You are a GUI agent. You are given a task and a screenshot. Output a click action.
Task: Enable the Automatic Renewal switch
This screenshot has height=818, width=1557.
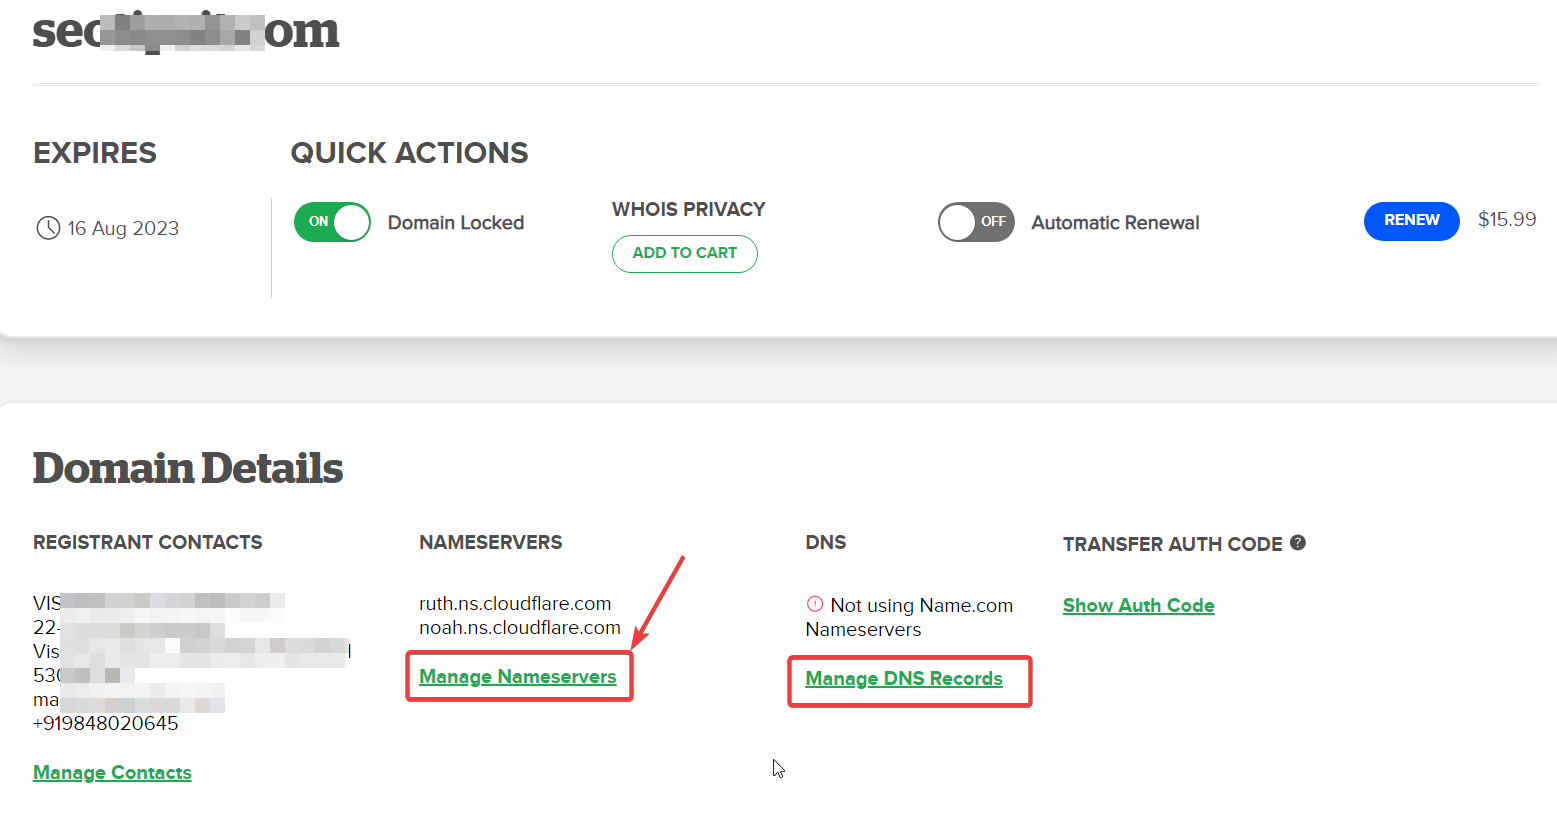tap(975, 222)
